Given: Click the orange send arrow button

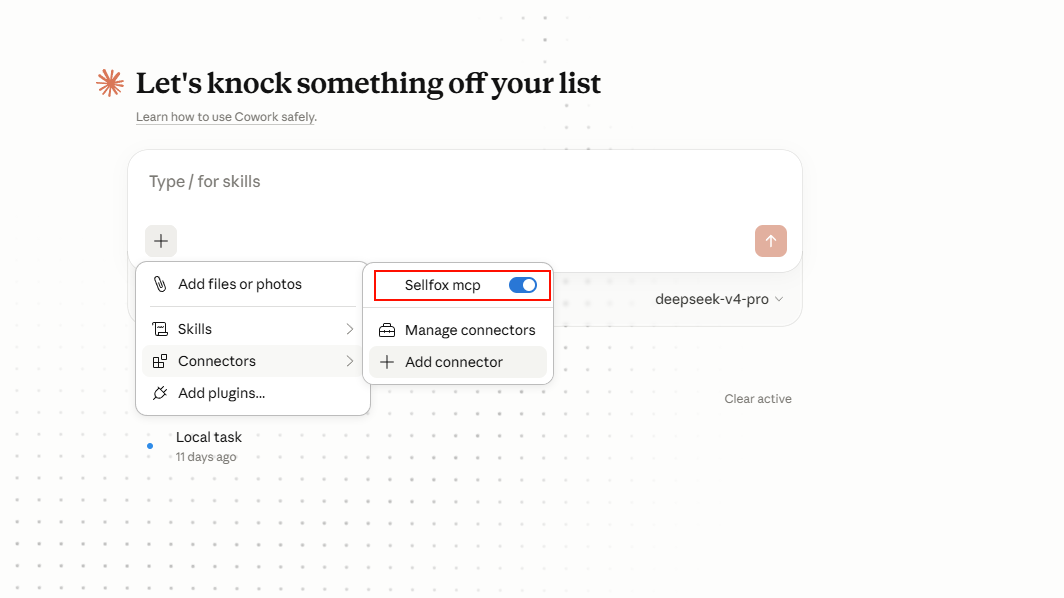Looking at the screenshot, I should 771,241.
